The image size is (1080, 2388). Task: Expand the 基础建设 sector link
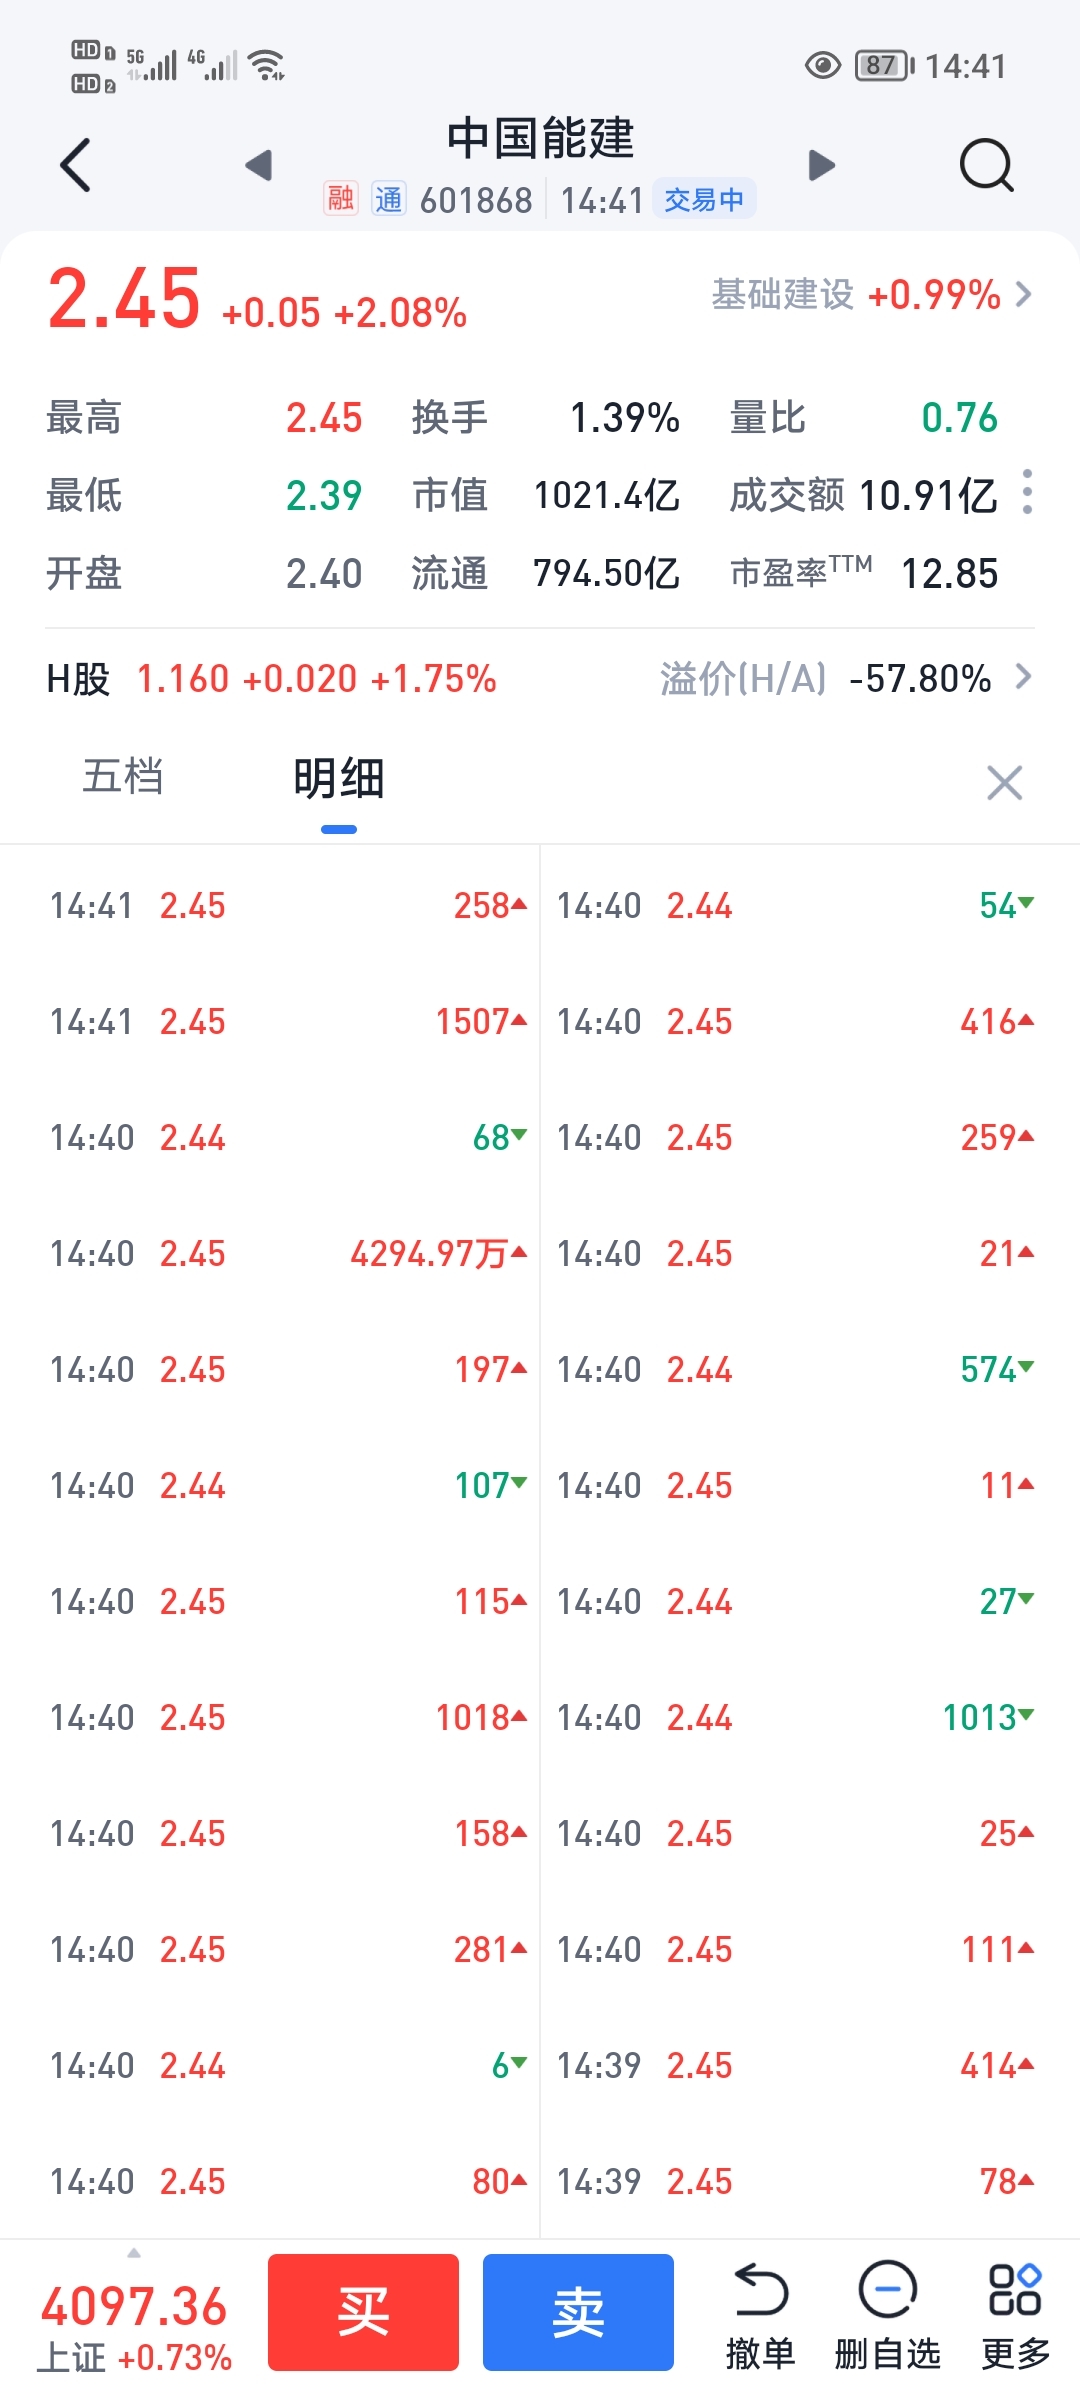pyautogui.click(x=871, y=295)
